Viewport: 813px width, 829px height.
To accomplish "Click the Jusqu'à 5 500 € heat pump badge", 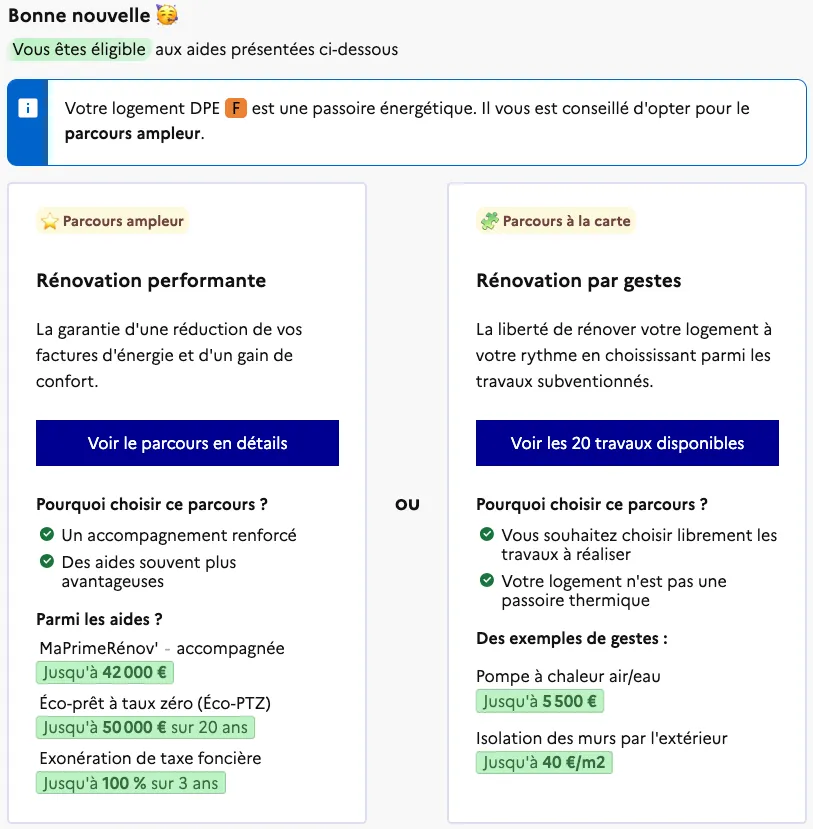I will 540,701.
